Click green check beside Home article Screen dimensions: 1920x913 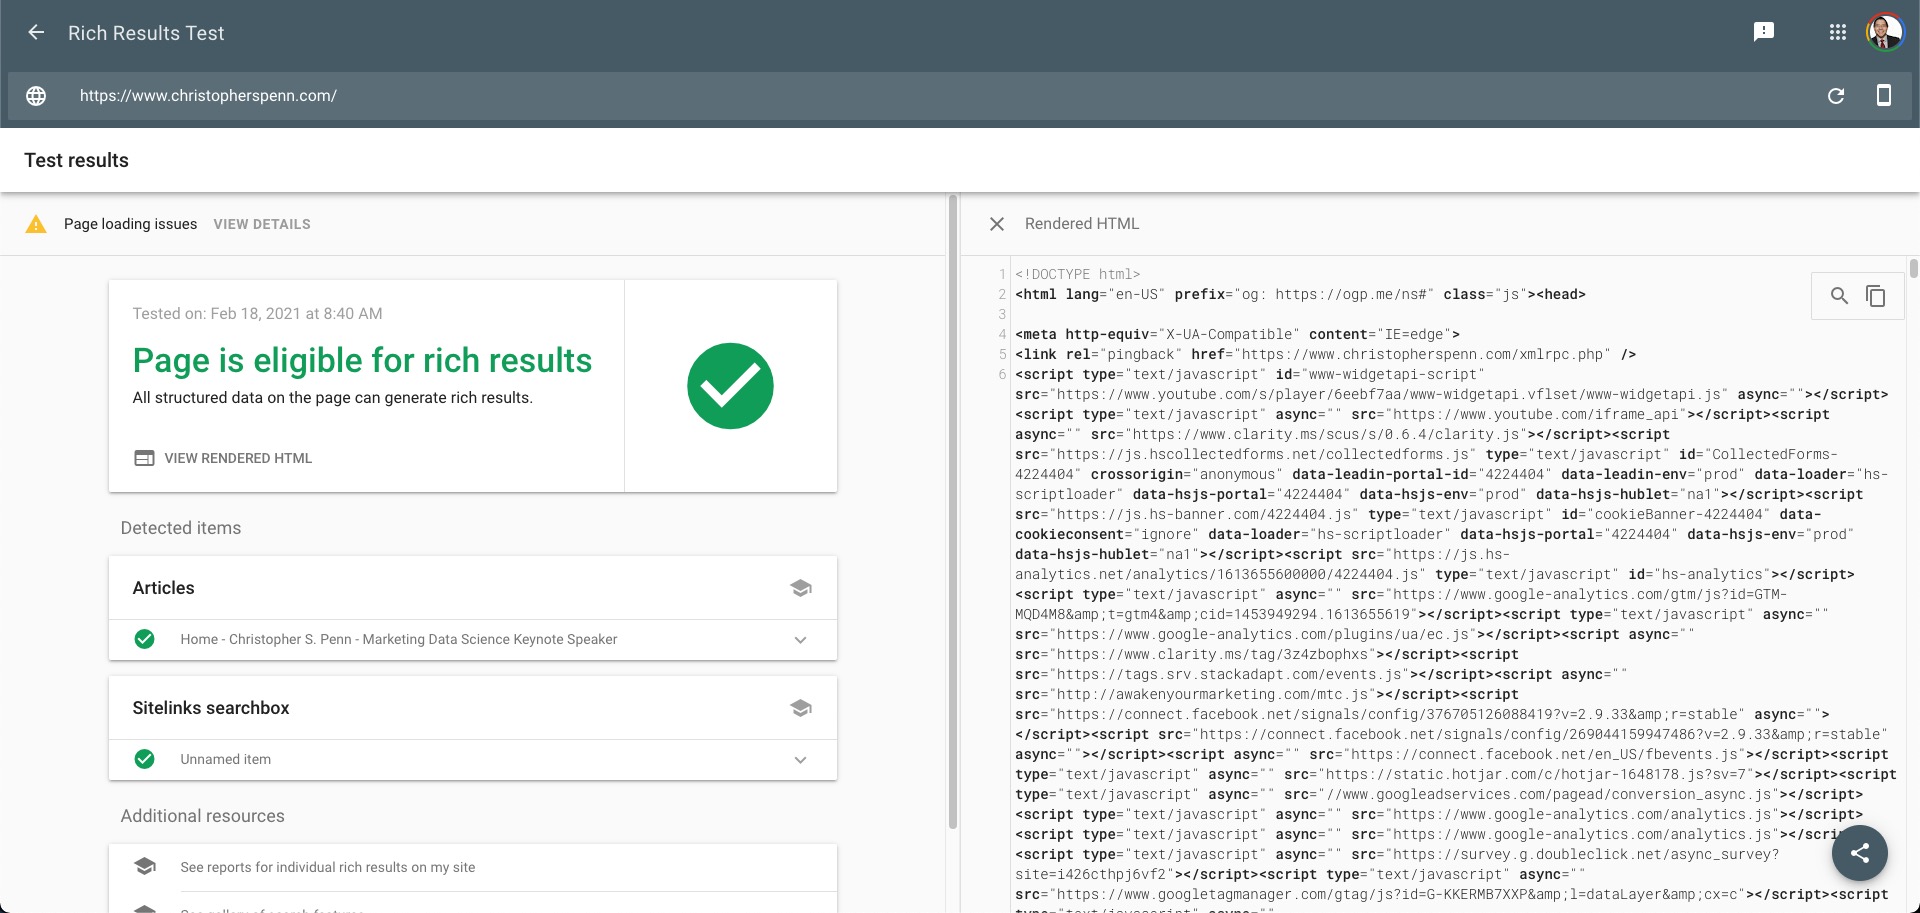(145, 639)
